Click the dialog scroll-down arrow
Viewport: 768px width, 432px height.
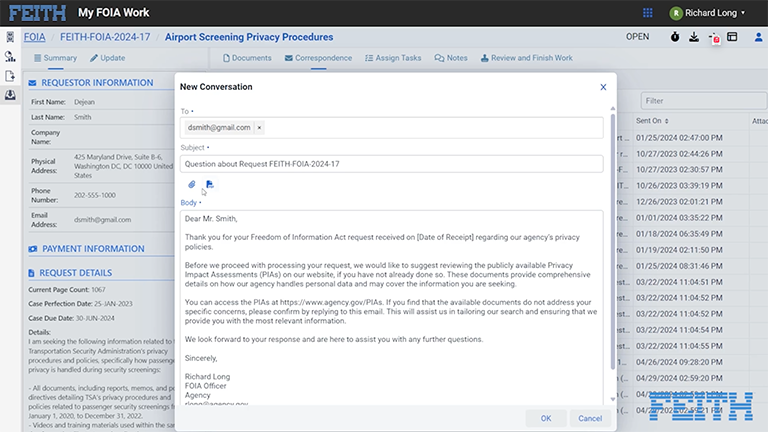(613, 399)
